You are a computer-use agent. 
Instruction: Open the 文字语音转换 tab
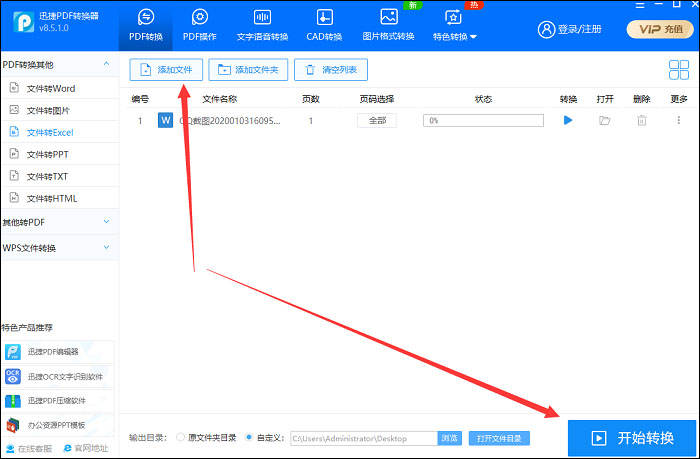point(262,25)
